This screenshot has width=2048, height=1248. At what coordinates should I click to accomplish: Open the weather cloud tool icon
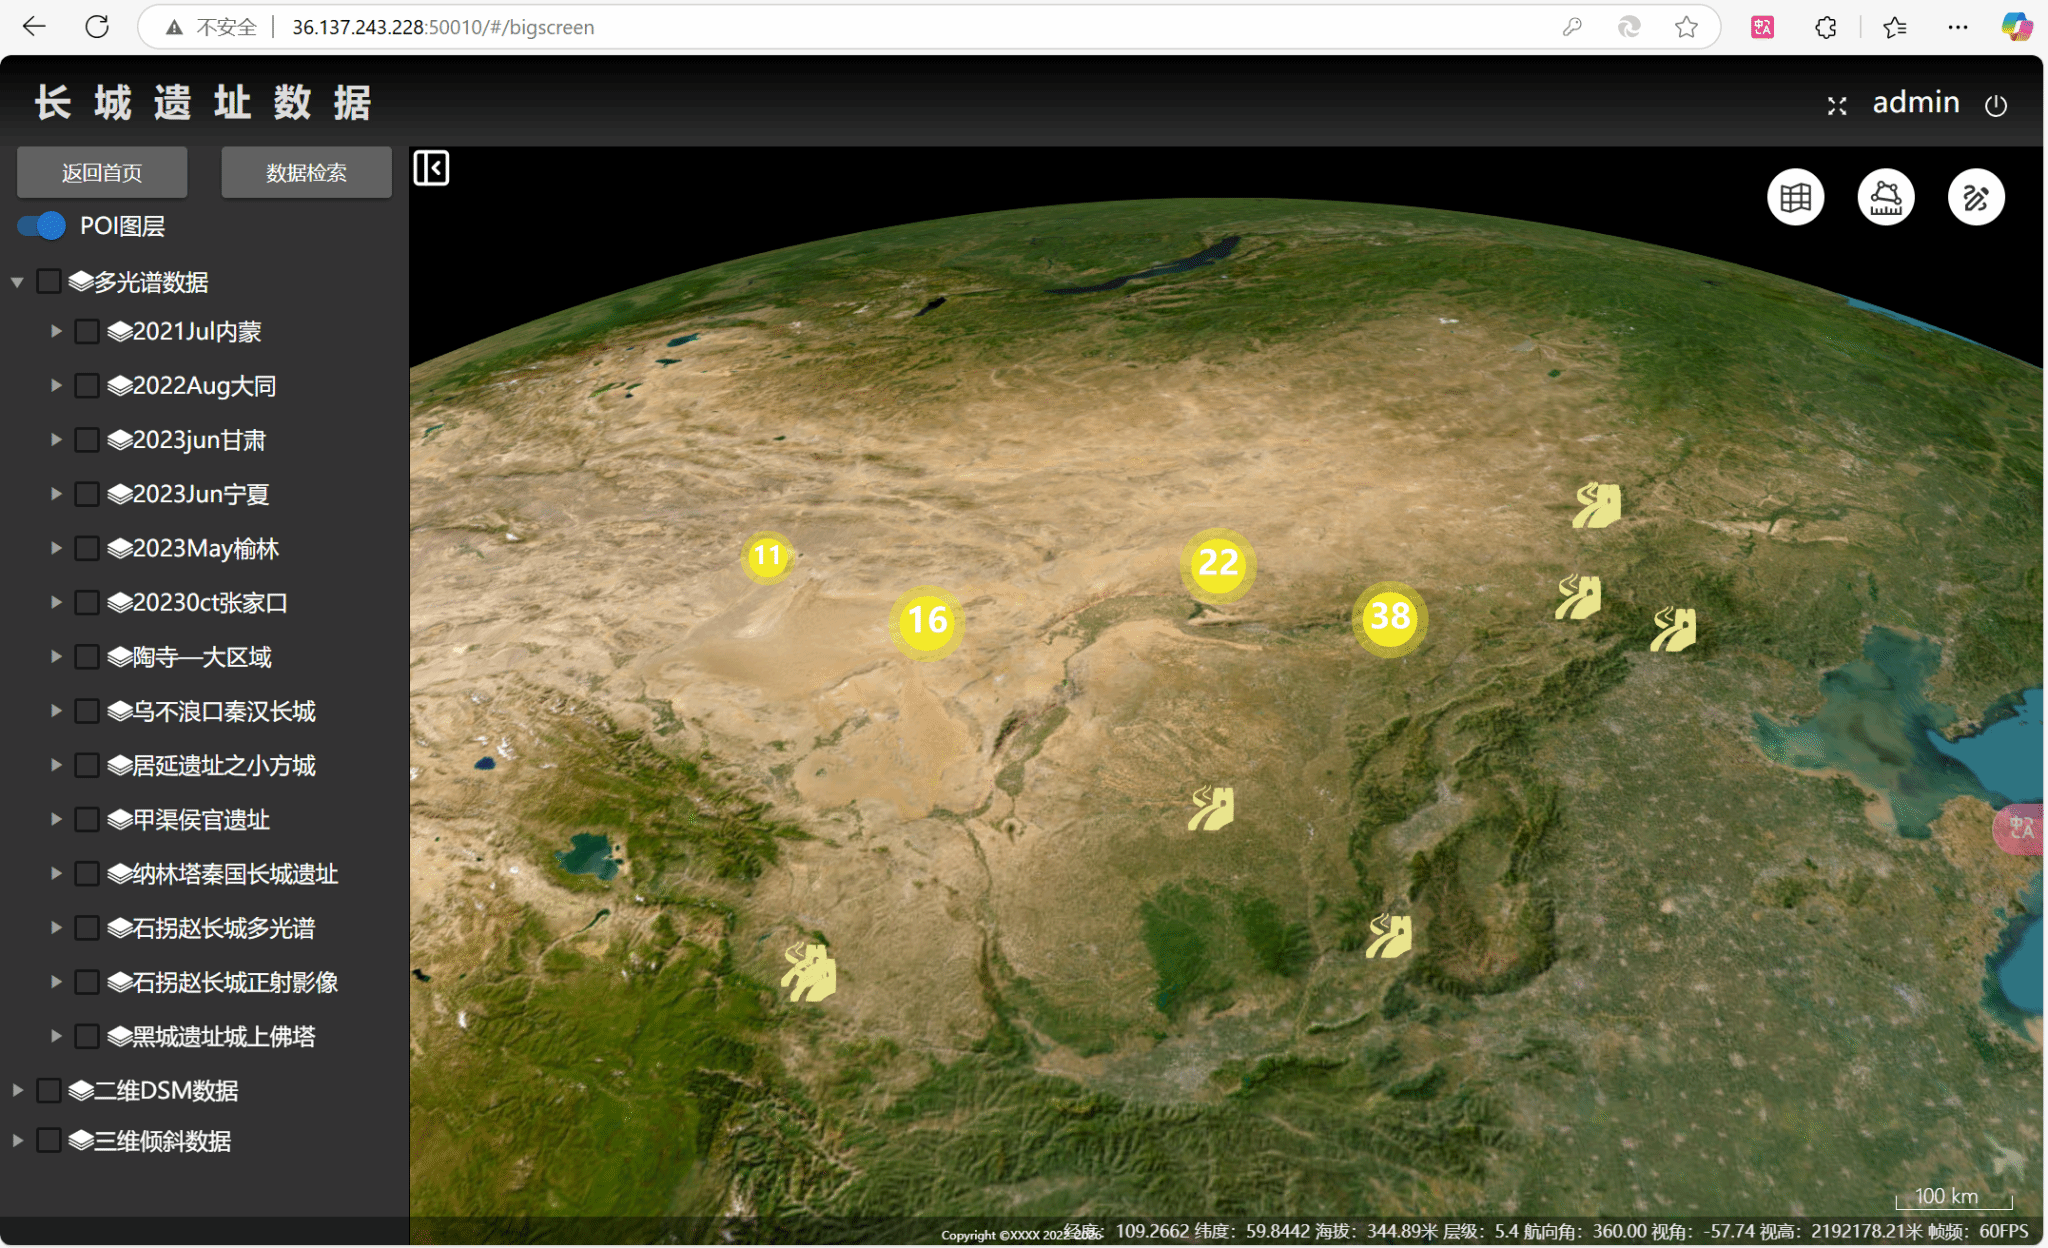[1885, 197]
